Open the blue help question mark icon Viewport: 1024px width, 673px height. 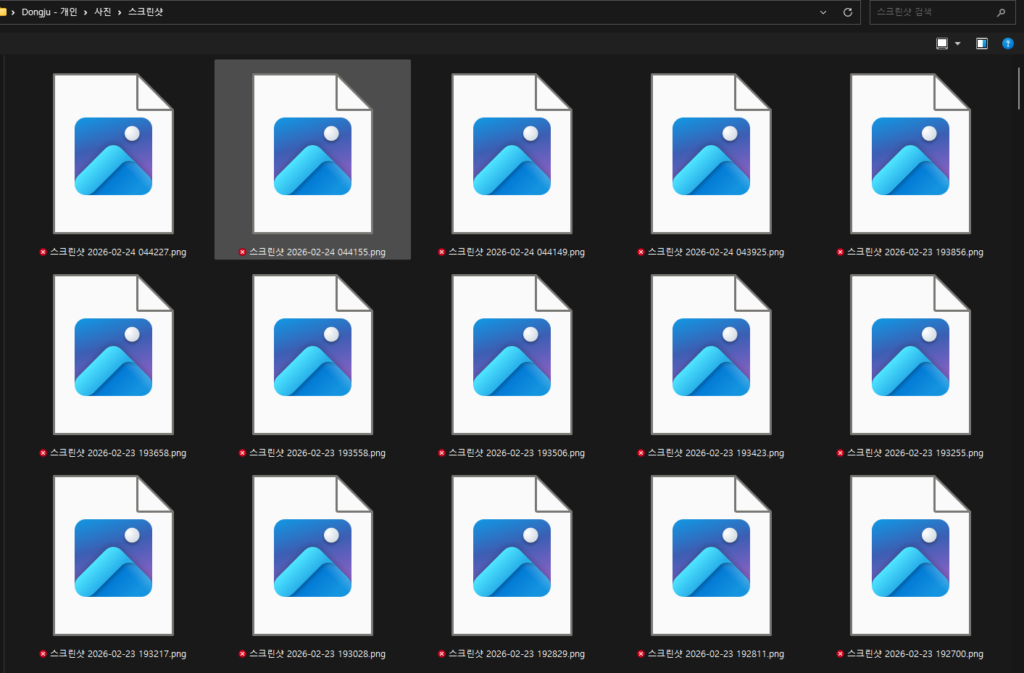[x=1007, y=44]
